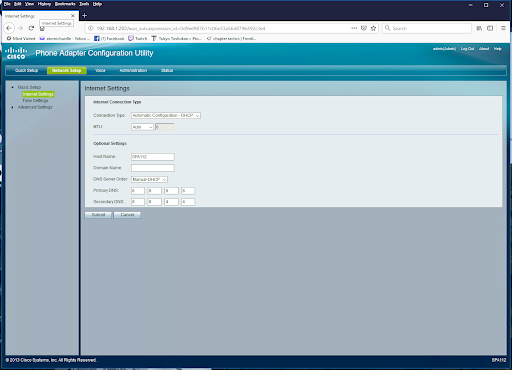Click the browser address bar URL
Image resolution: width=512 pixels, height=370 pixels.
181,29
